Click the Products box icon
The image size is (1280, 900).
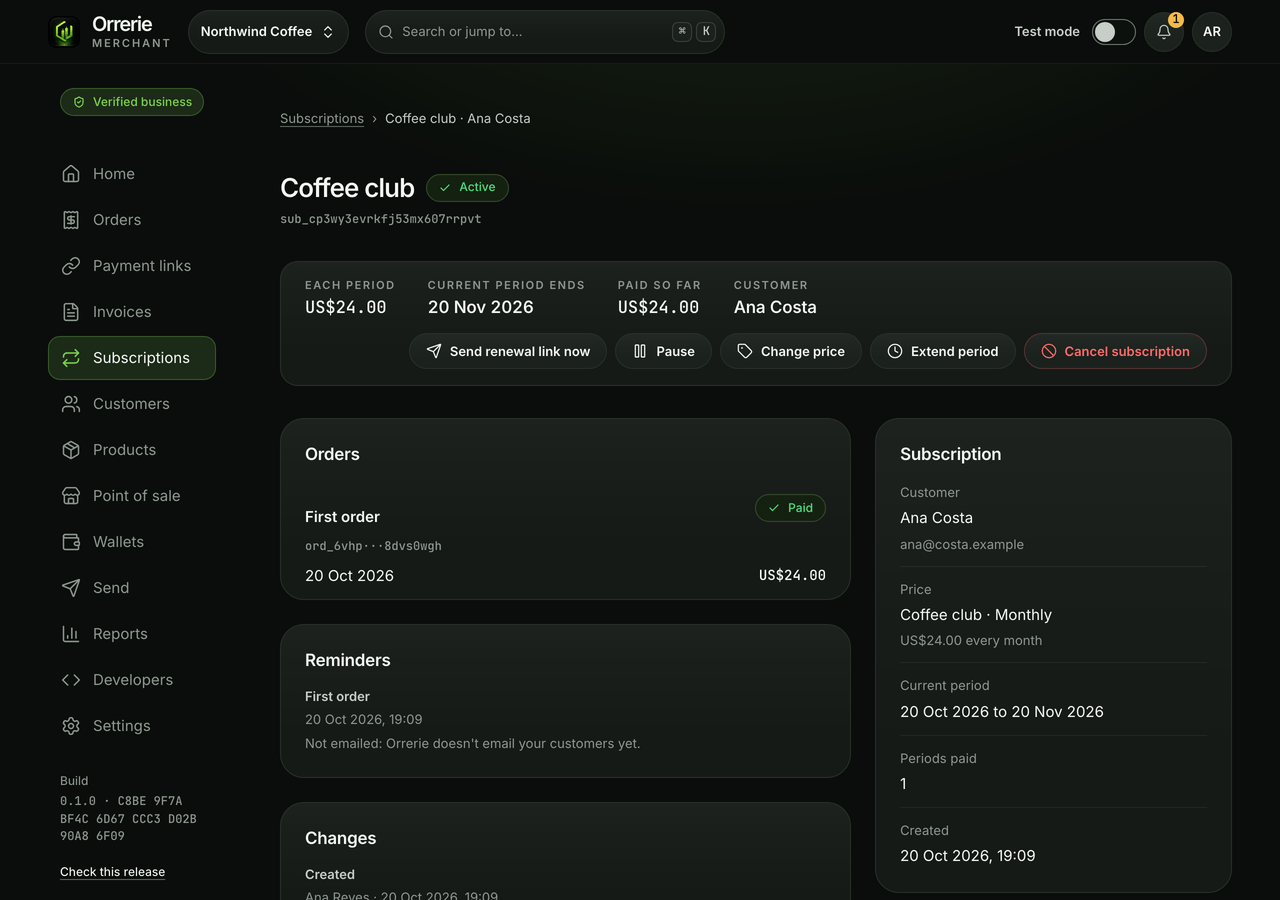[x=71, y=450]
